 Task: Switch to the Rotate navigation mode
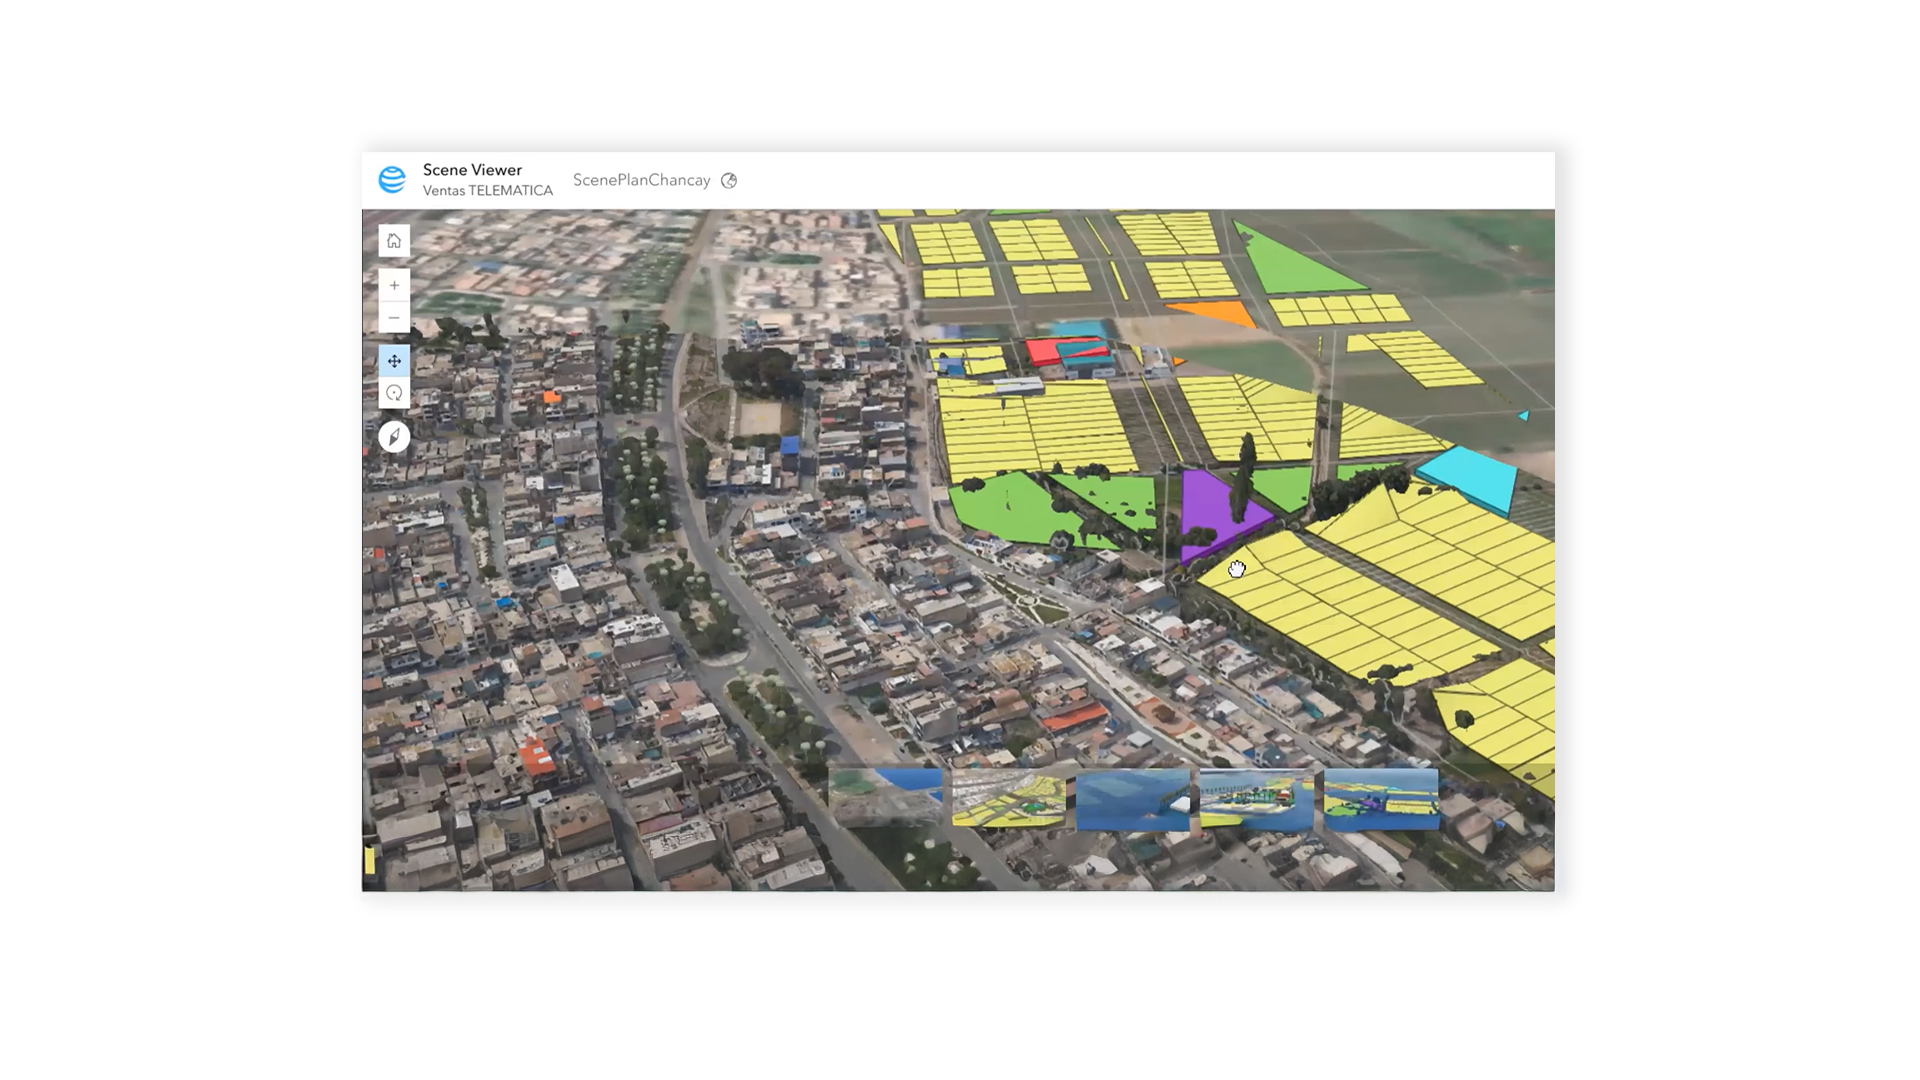pyautogui.click(x=394, y=393)
